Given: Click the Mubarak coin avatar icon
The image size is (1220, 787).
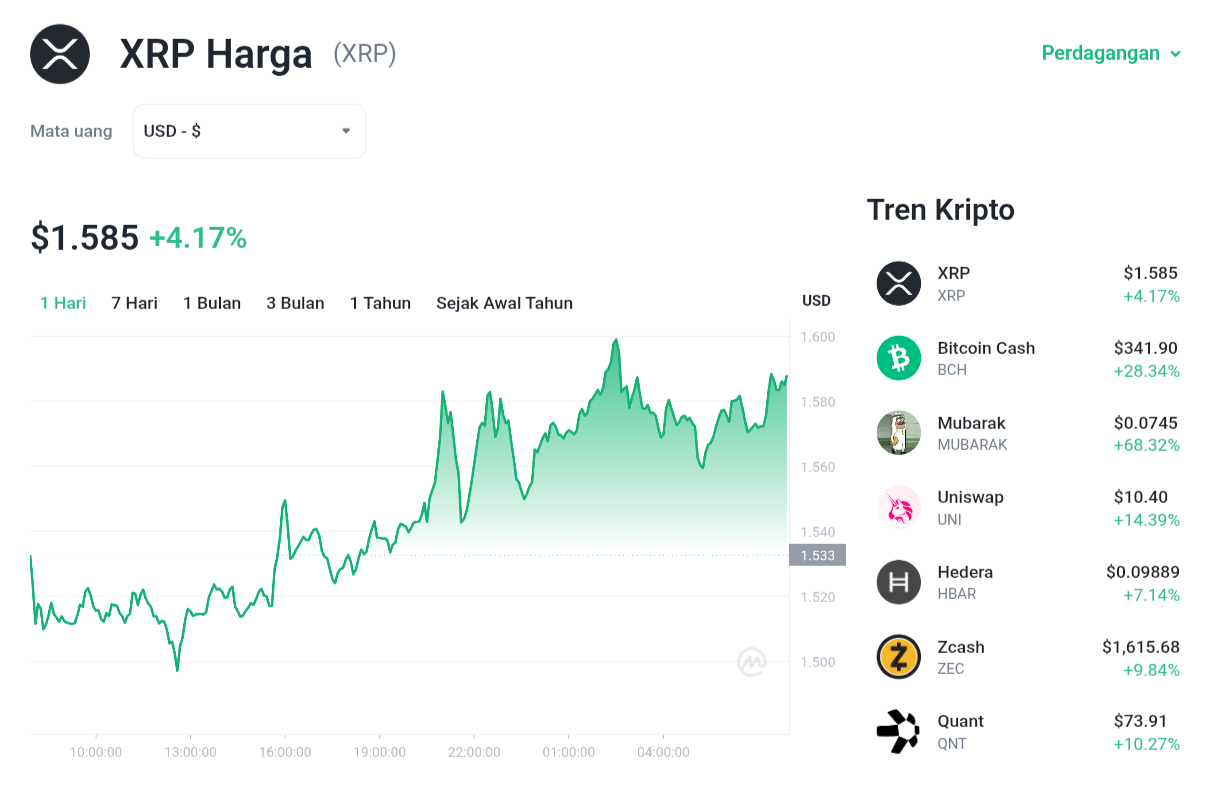Looking at the screenshot, I should coord(898,433).
